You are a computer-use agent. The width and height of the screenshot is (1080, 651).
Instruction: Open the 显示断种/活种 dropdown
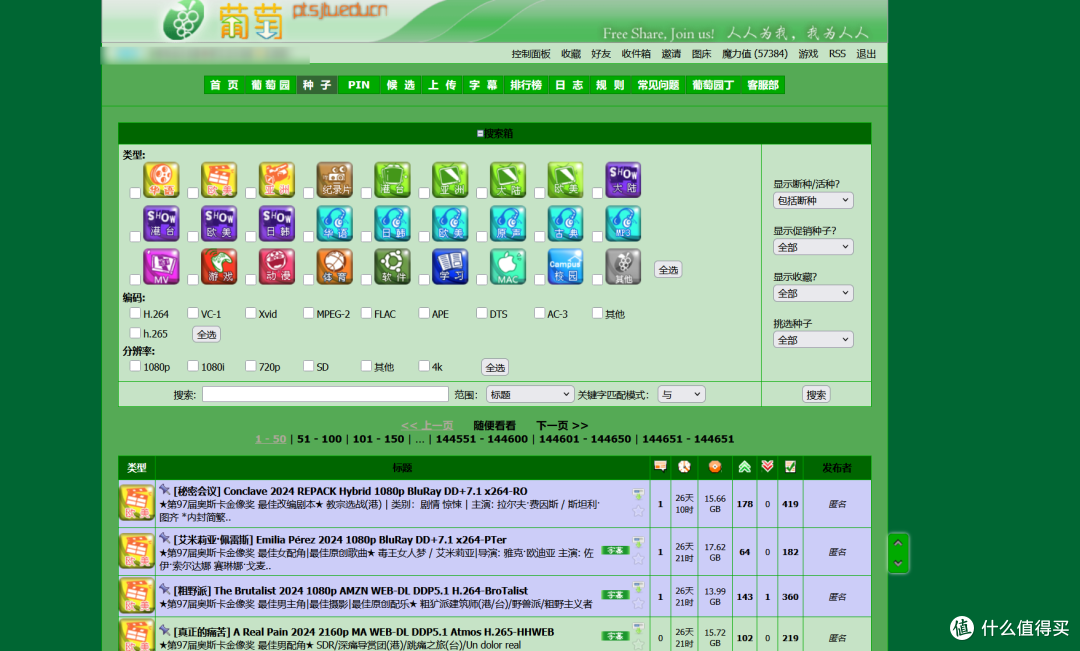812,200
